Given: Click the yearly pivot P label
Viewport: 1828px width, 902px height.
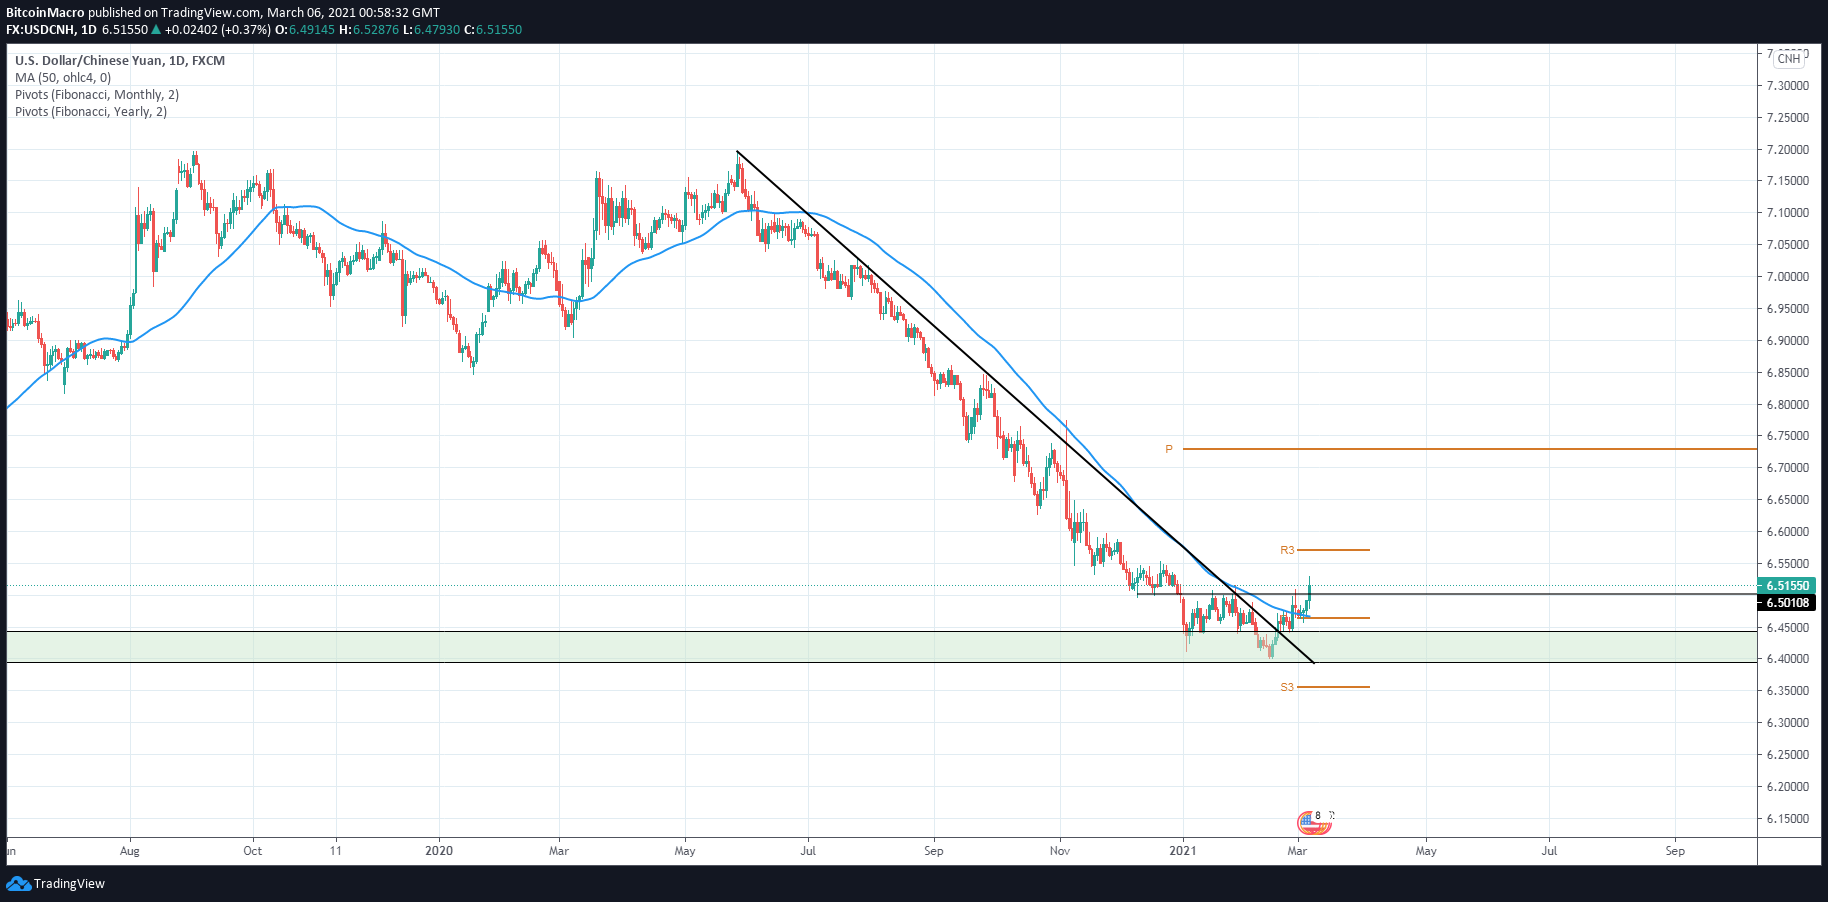Looking at the screenshot, I should pos(1169,450).
